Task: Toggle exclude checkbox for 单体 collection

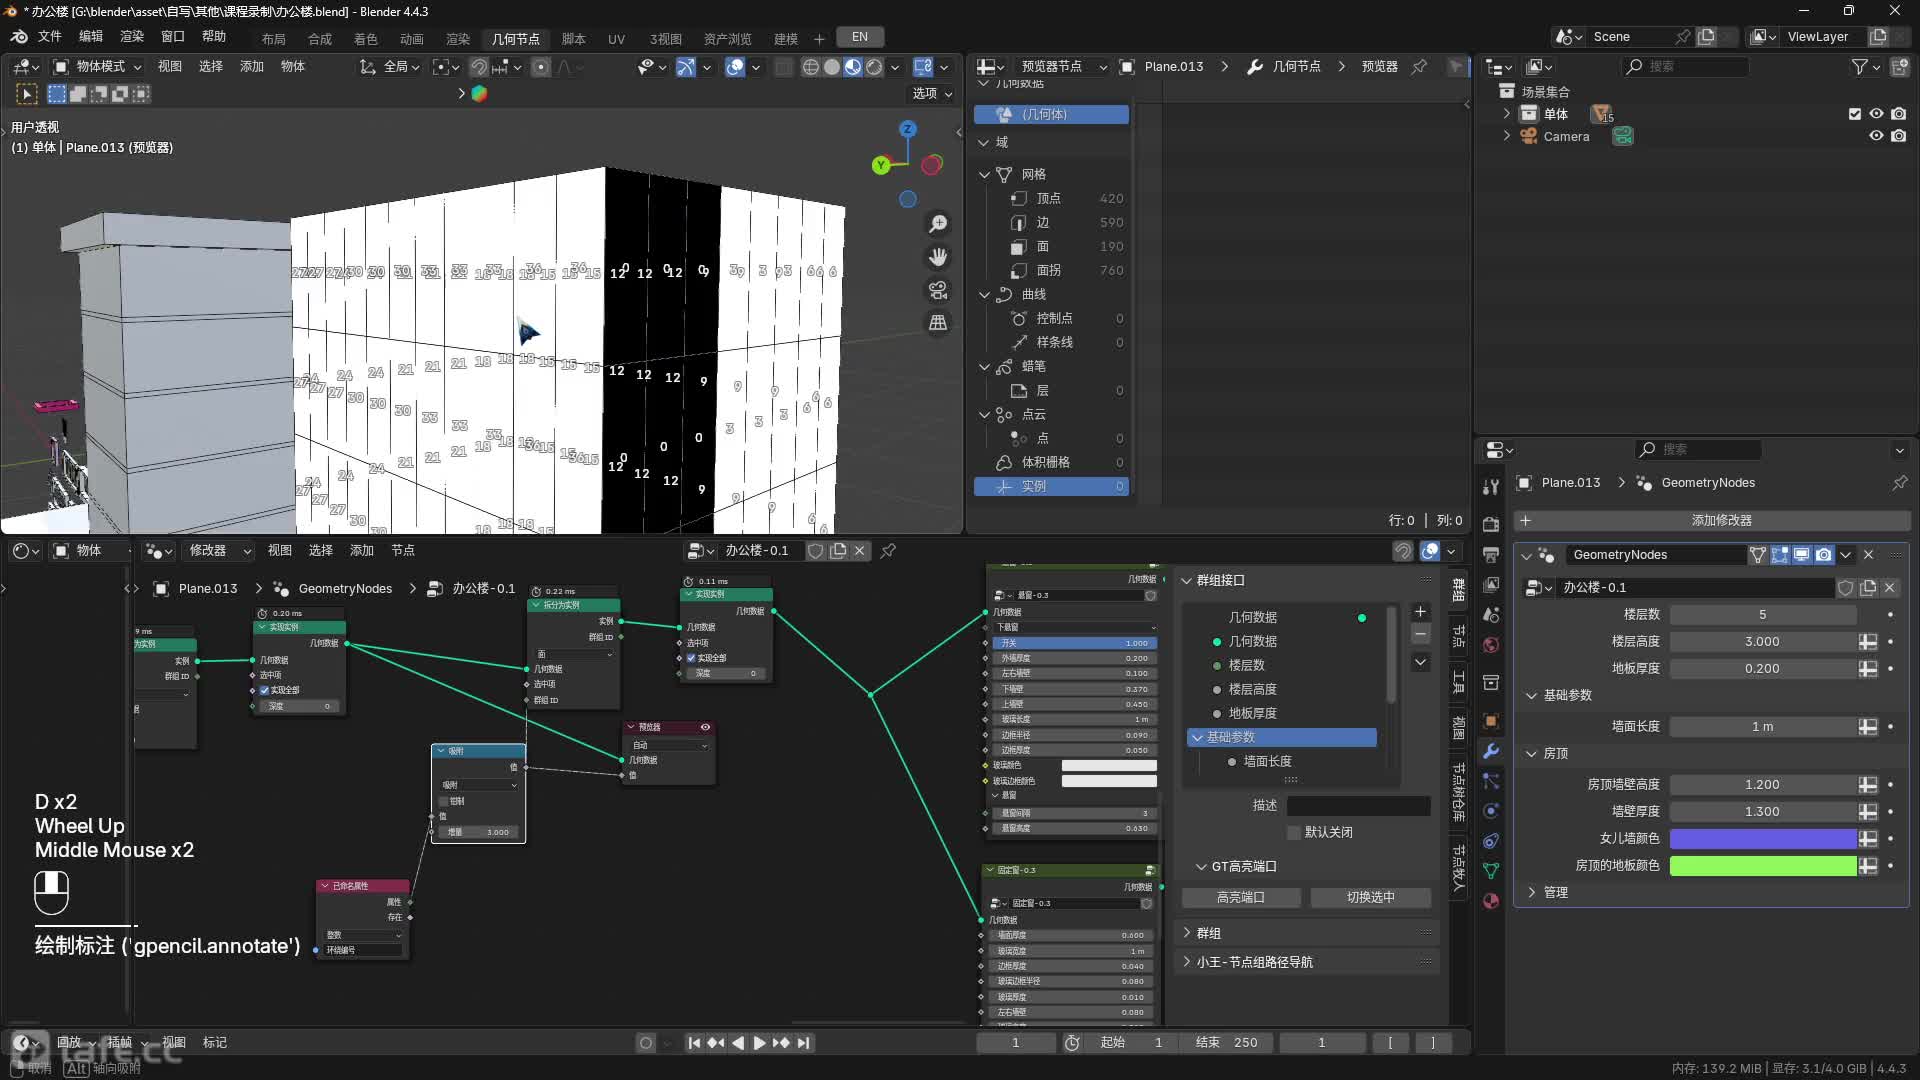Action: coord(1855,114)
